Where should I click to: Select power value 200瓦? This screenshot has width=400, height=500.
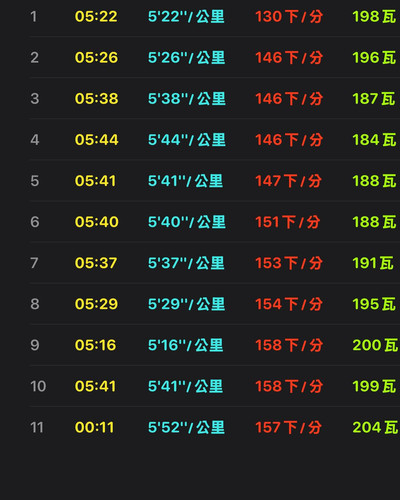pyautogui.click(x=375, y=345)
